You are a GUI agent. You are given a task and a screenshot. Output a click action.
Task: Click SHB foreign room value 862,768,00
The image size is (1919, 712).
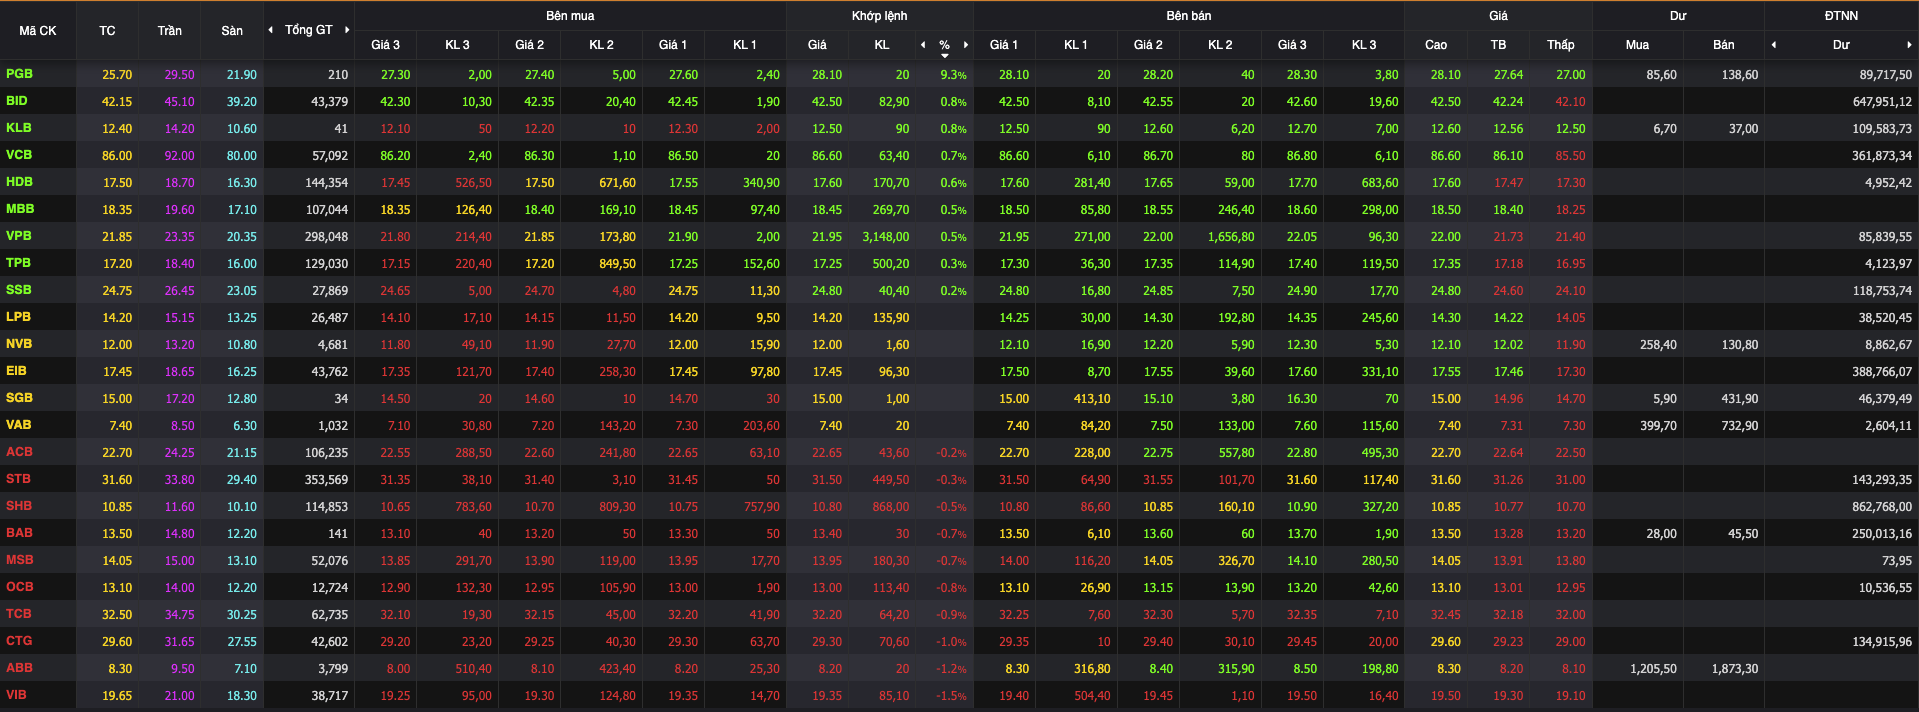click(x=1882, y=507)
